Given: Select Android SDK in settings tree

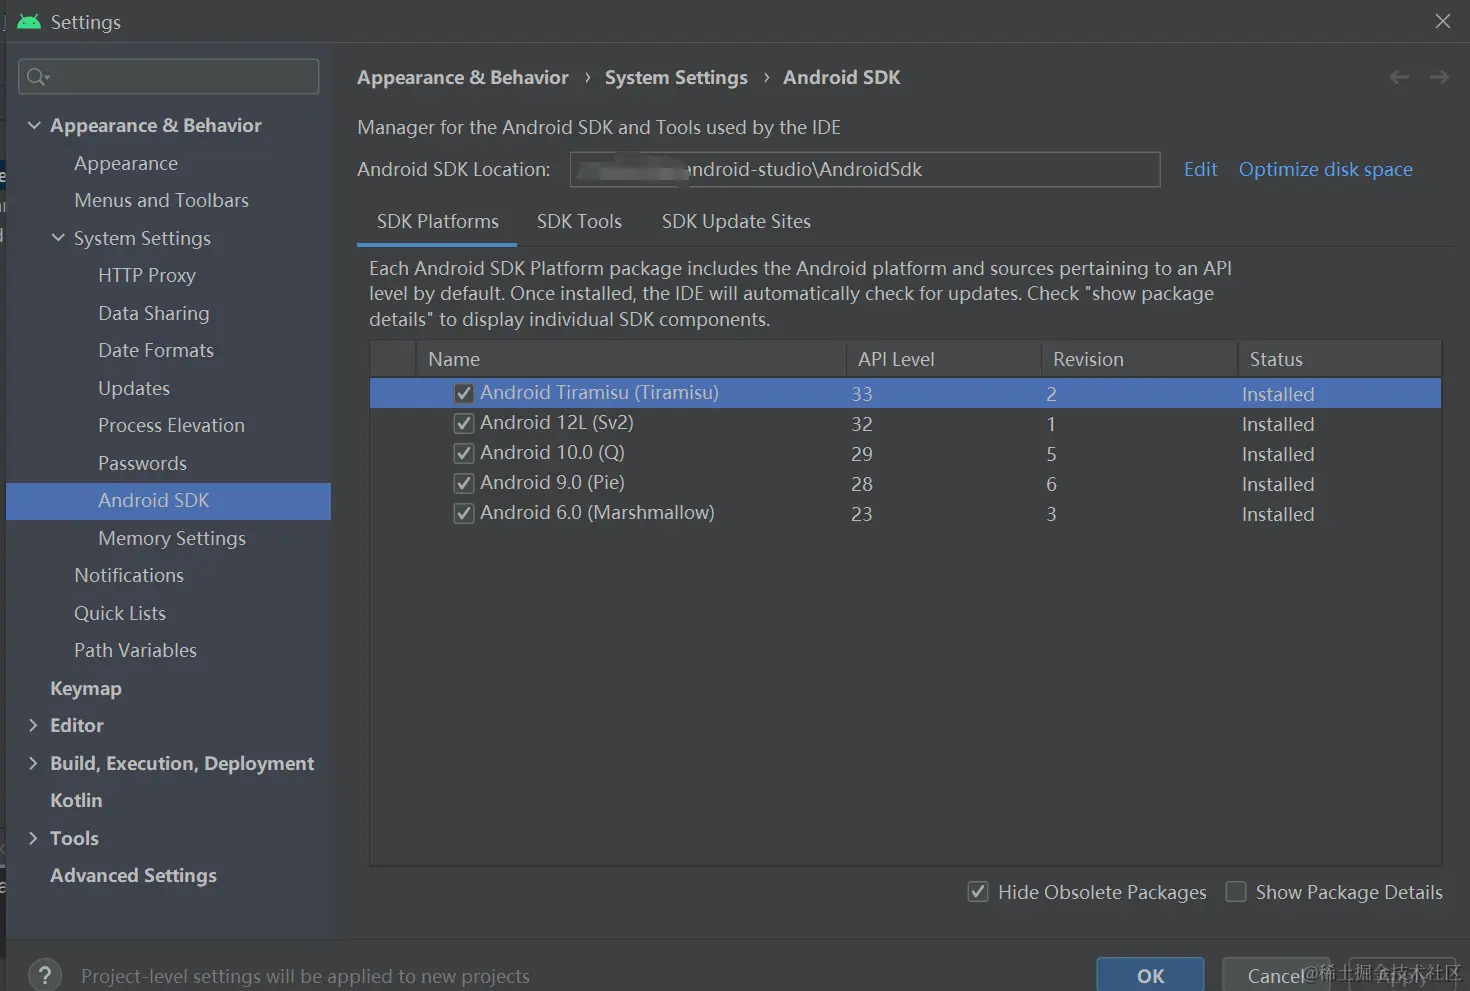Looking at the screenshot, I should tap(168, 500).
